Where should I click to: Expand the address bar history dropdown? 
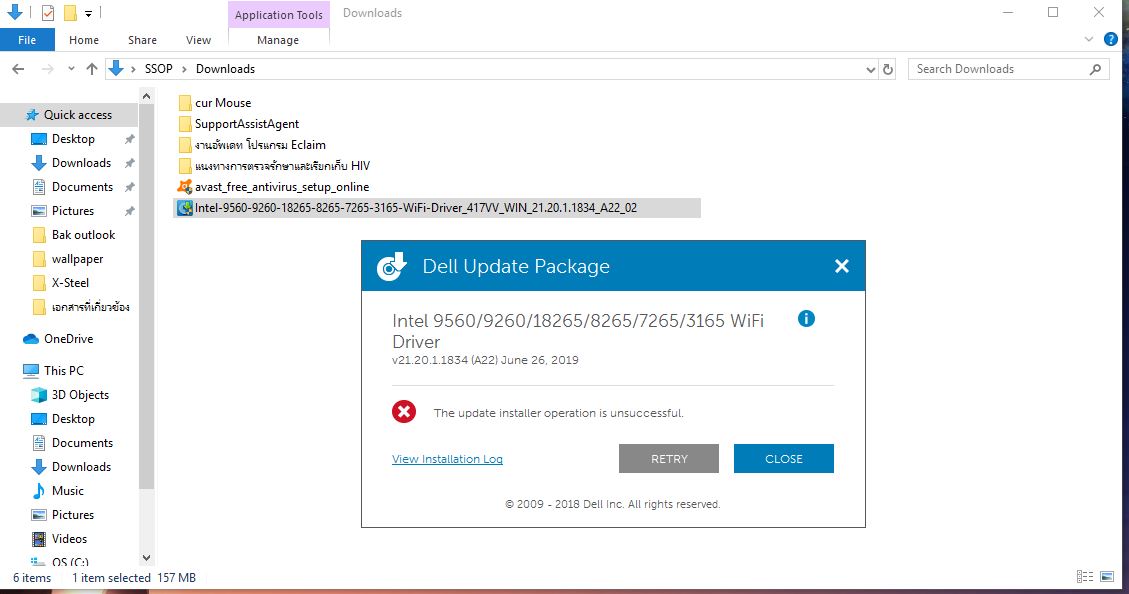click(871, 69)
